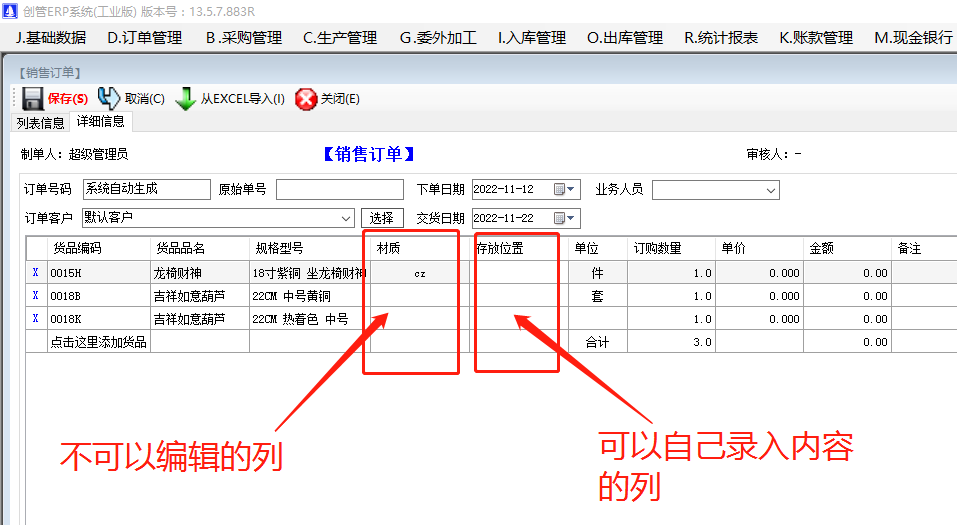Switch to the 列表信息 tab
957x525 pixels.
40,123
